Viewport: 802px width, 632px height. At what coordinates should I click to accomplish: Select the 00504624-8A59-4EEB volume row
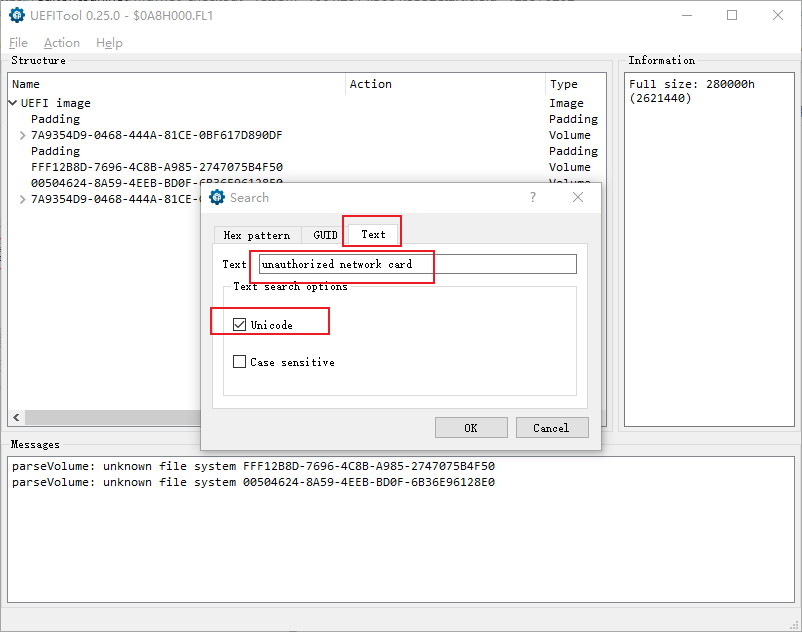[115, 183]
